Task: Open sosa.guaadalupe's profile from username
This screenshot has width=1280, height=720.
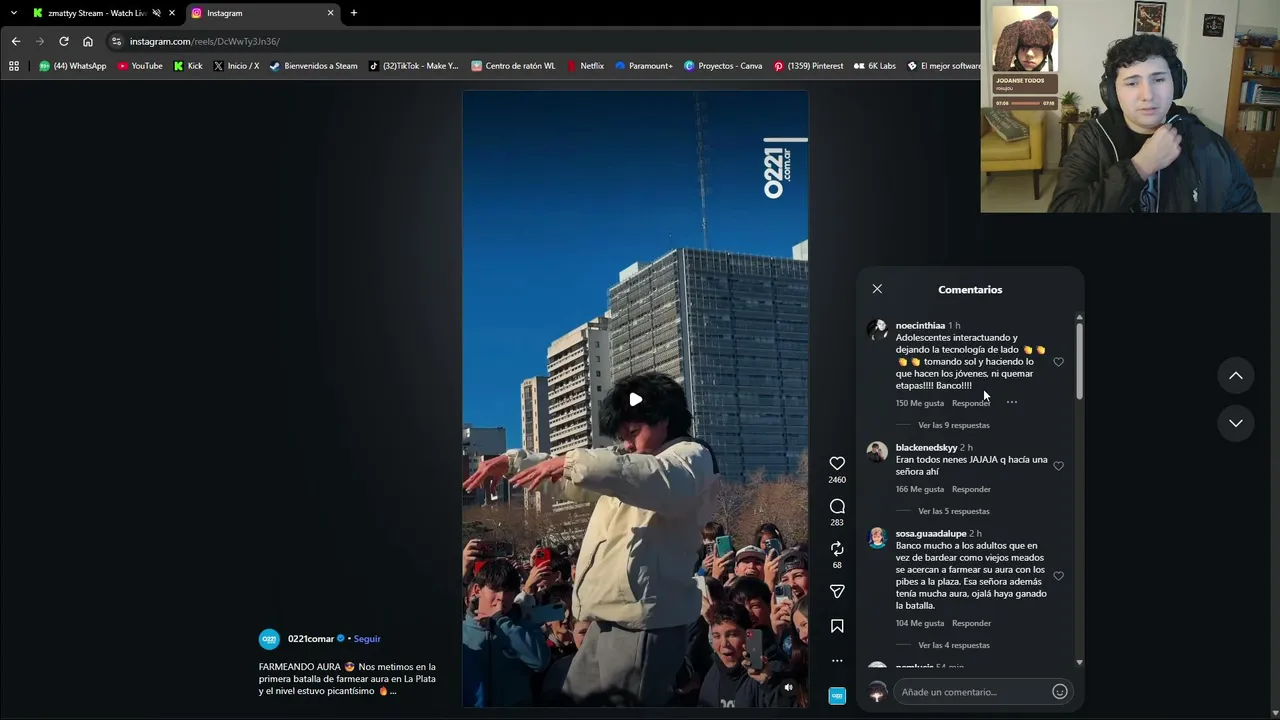Action: (x=931, y=534)
